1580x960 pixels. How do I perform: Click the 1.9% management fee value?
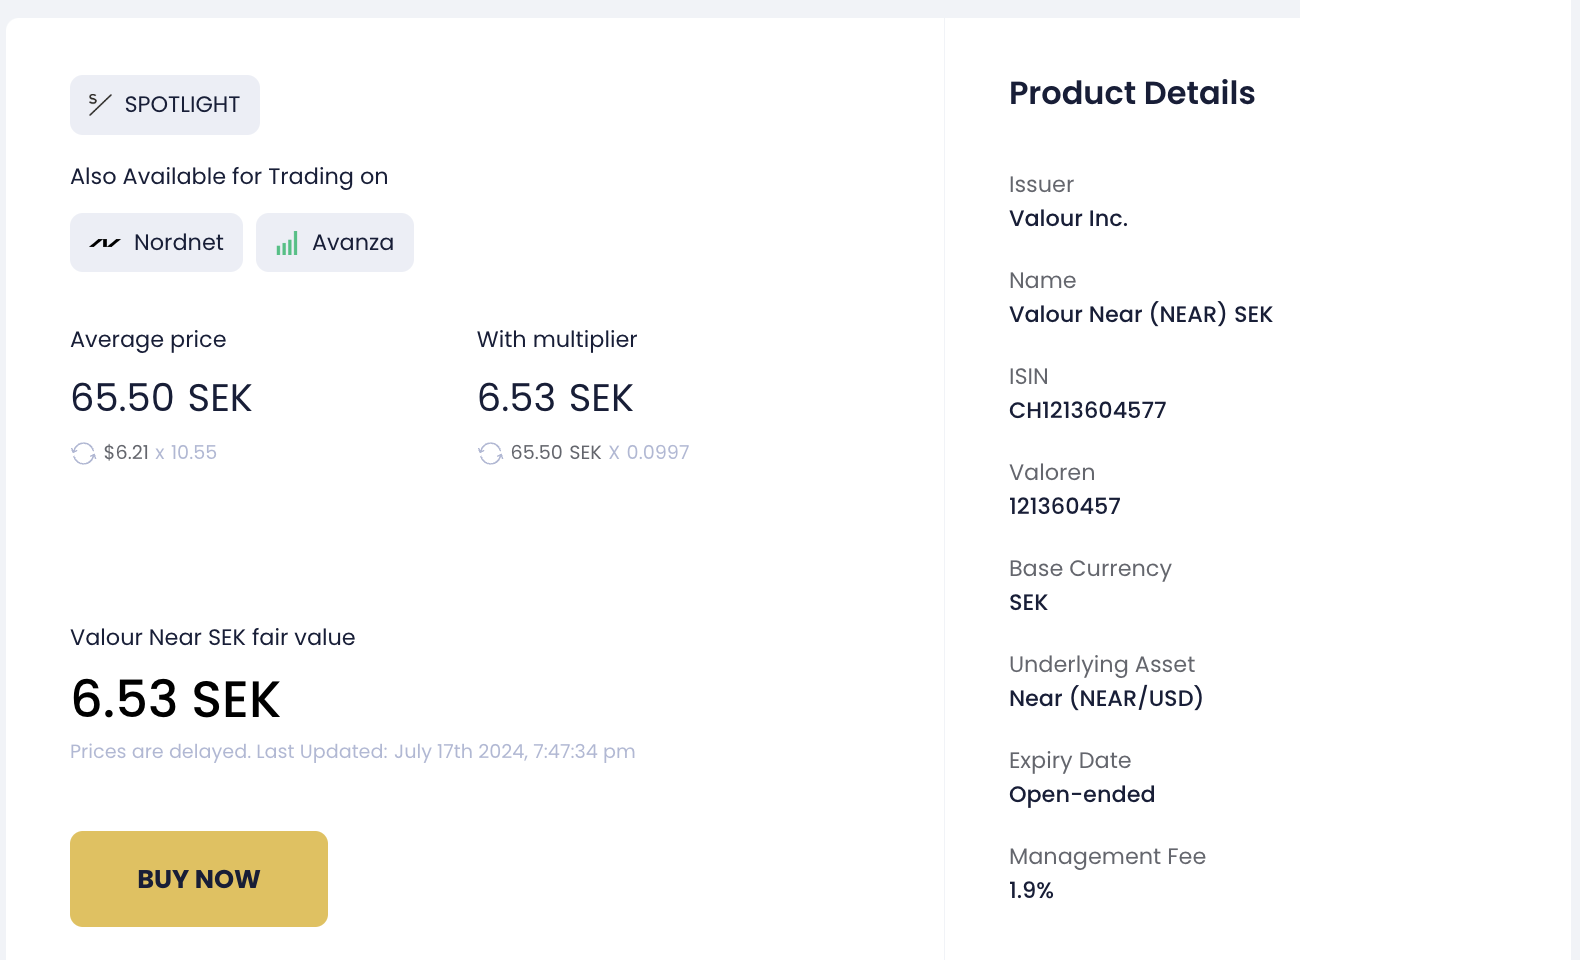coord(1031,890)
